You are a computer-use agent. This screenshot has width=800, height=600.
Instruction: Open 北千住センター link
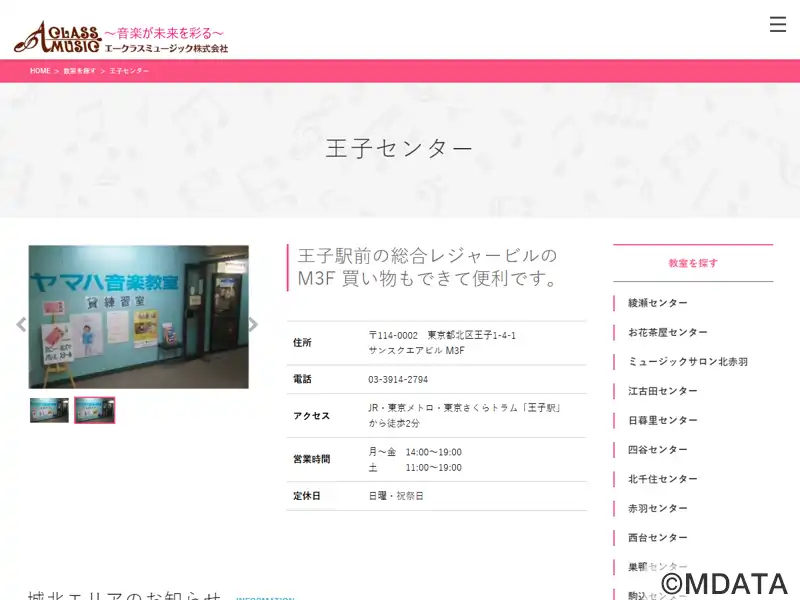point(662,479)
